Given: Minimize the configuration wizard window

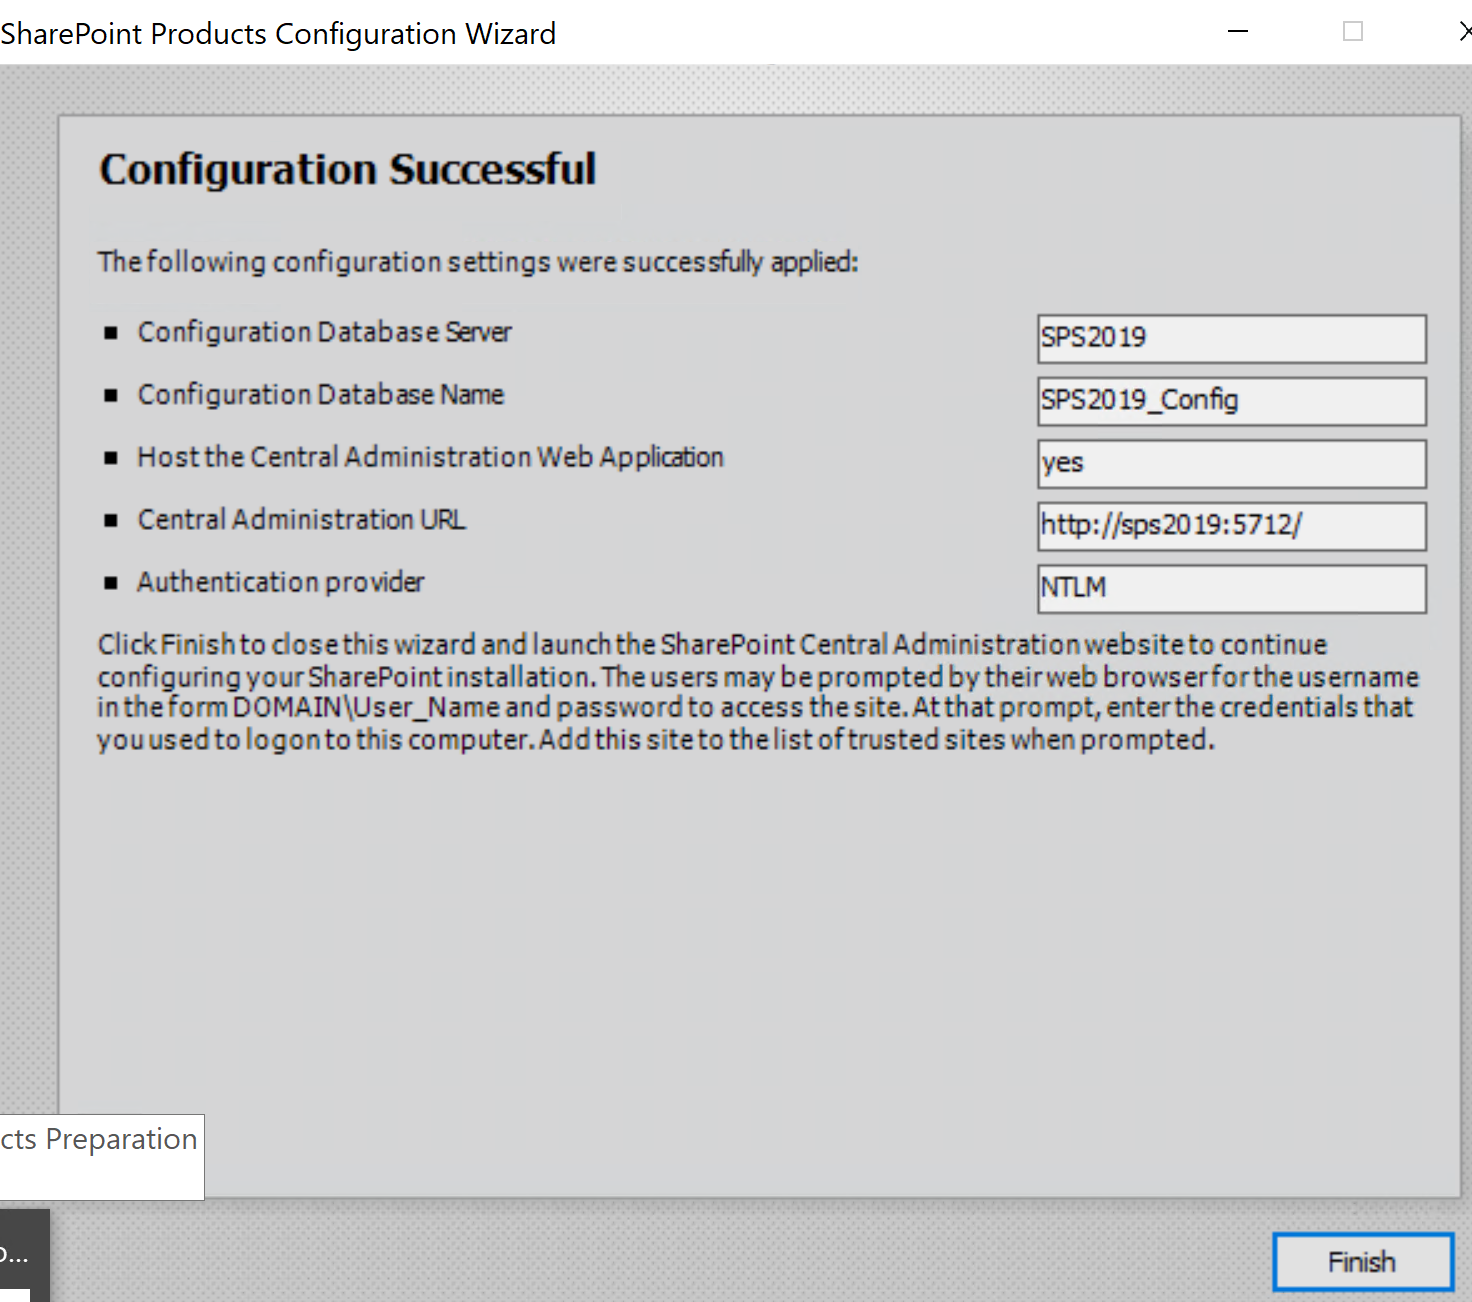Looking at the screenshot, I should click(1237, 31).
